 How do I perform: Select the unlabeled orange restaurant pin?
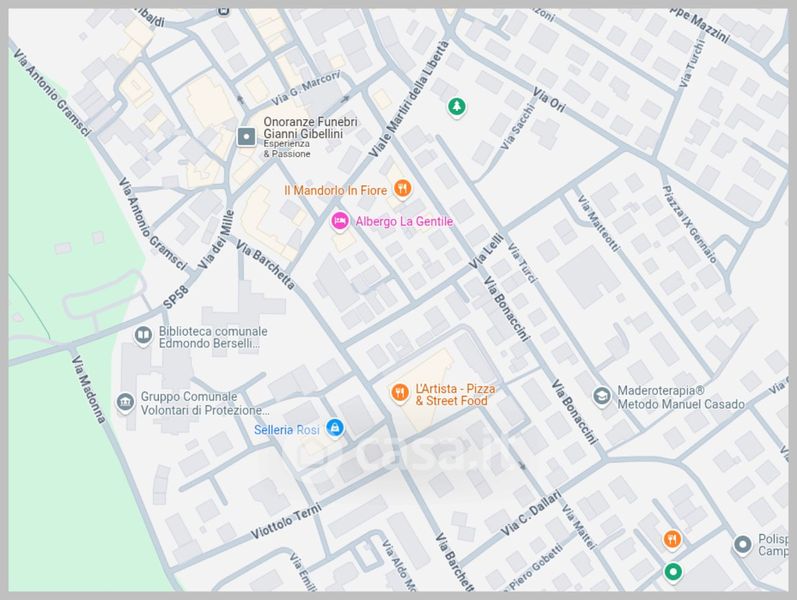674,540
